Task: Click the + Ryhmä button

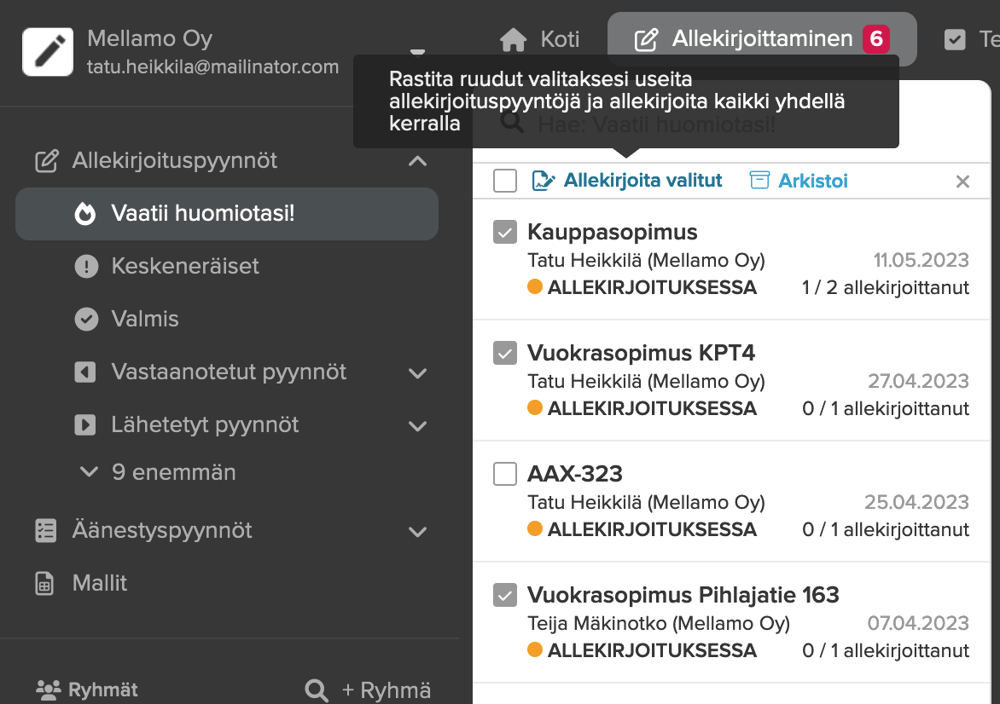Action: 386,690
